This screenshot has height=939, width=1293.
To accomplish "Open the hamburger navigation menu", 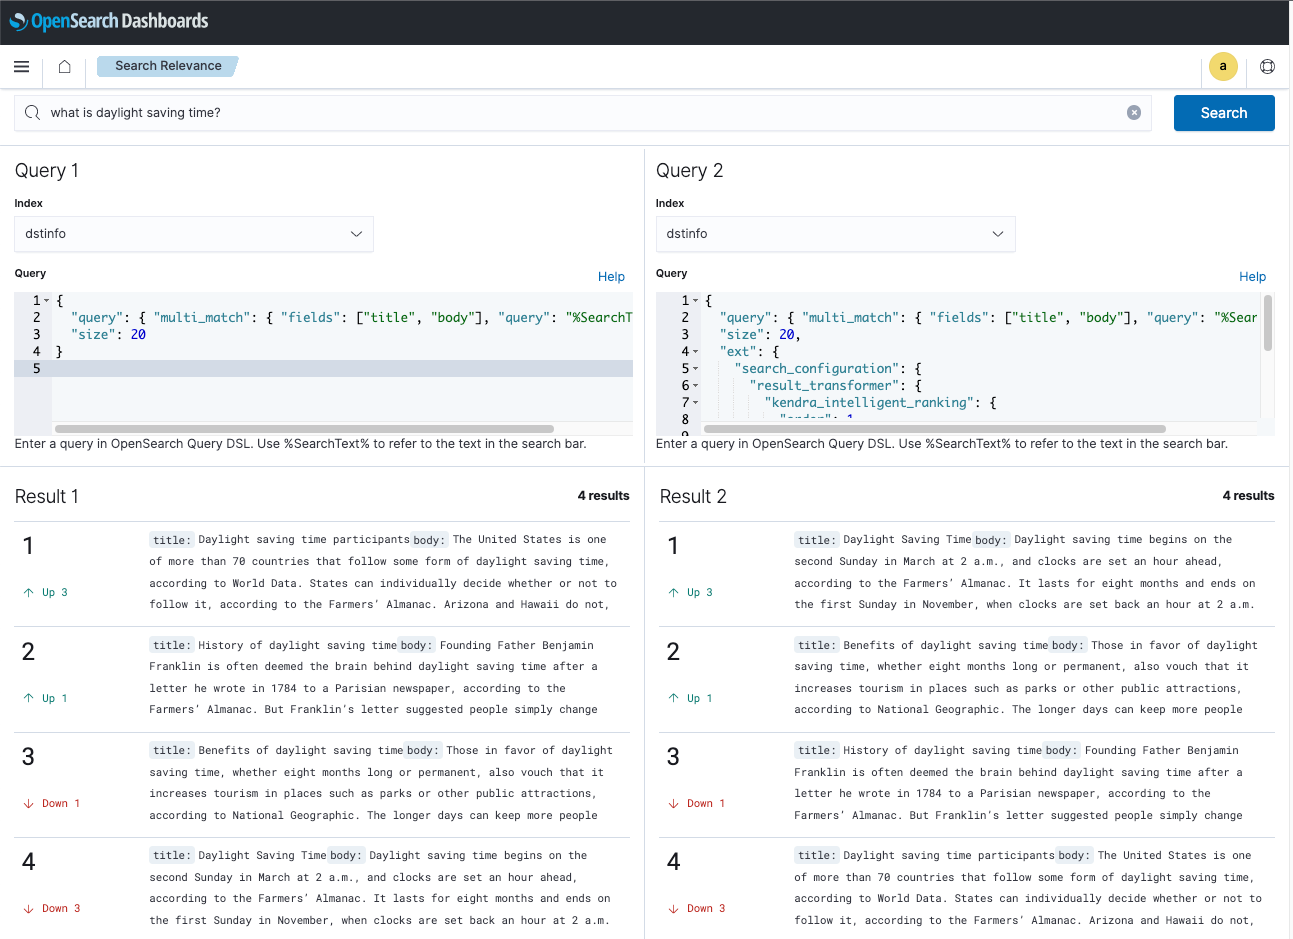I will click(21, 66).
